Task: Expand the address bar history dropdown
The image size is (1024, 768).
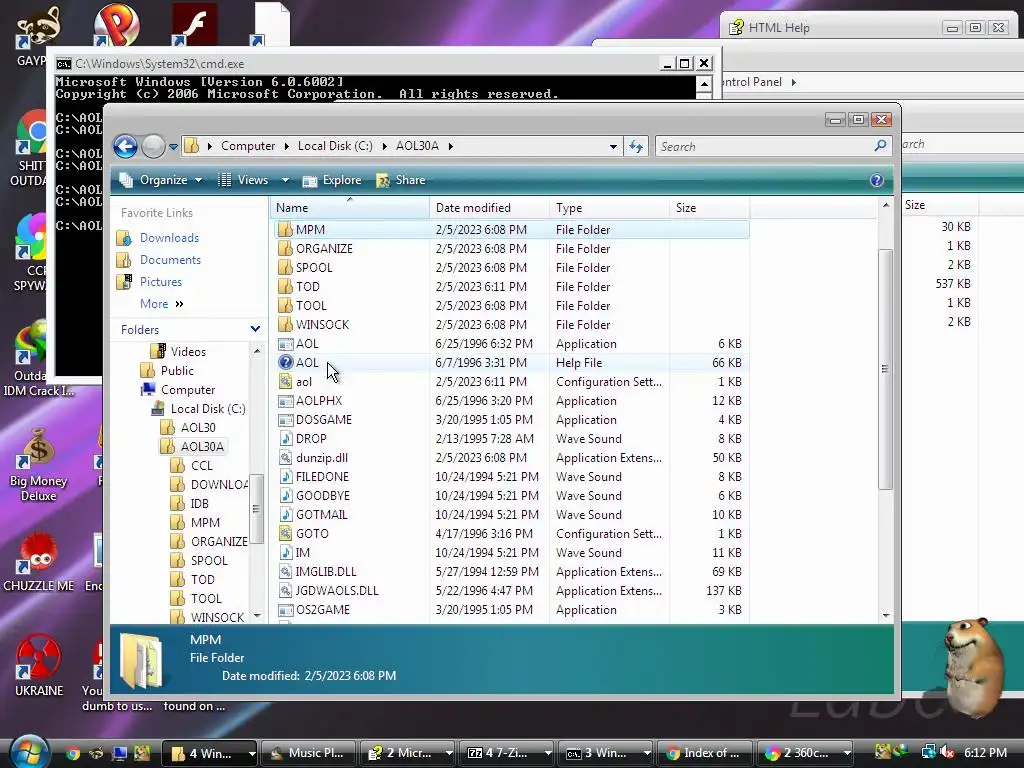Action: [613, 146]
